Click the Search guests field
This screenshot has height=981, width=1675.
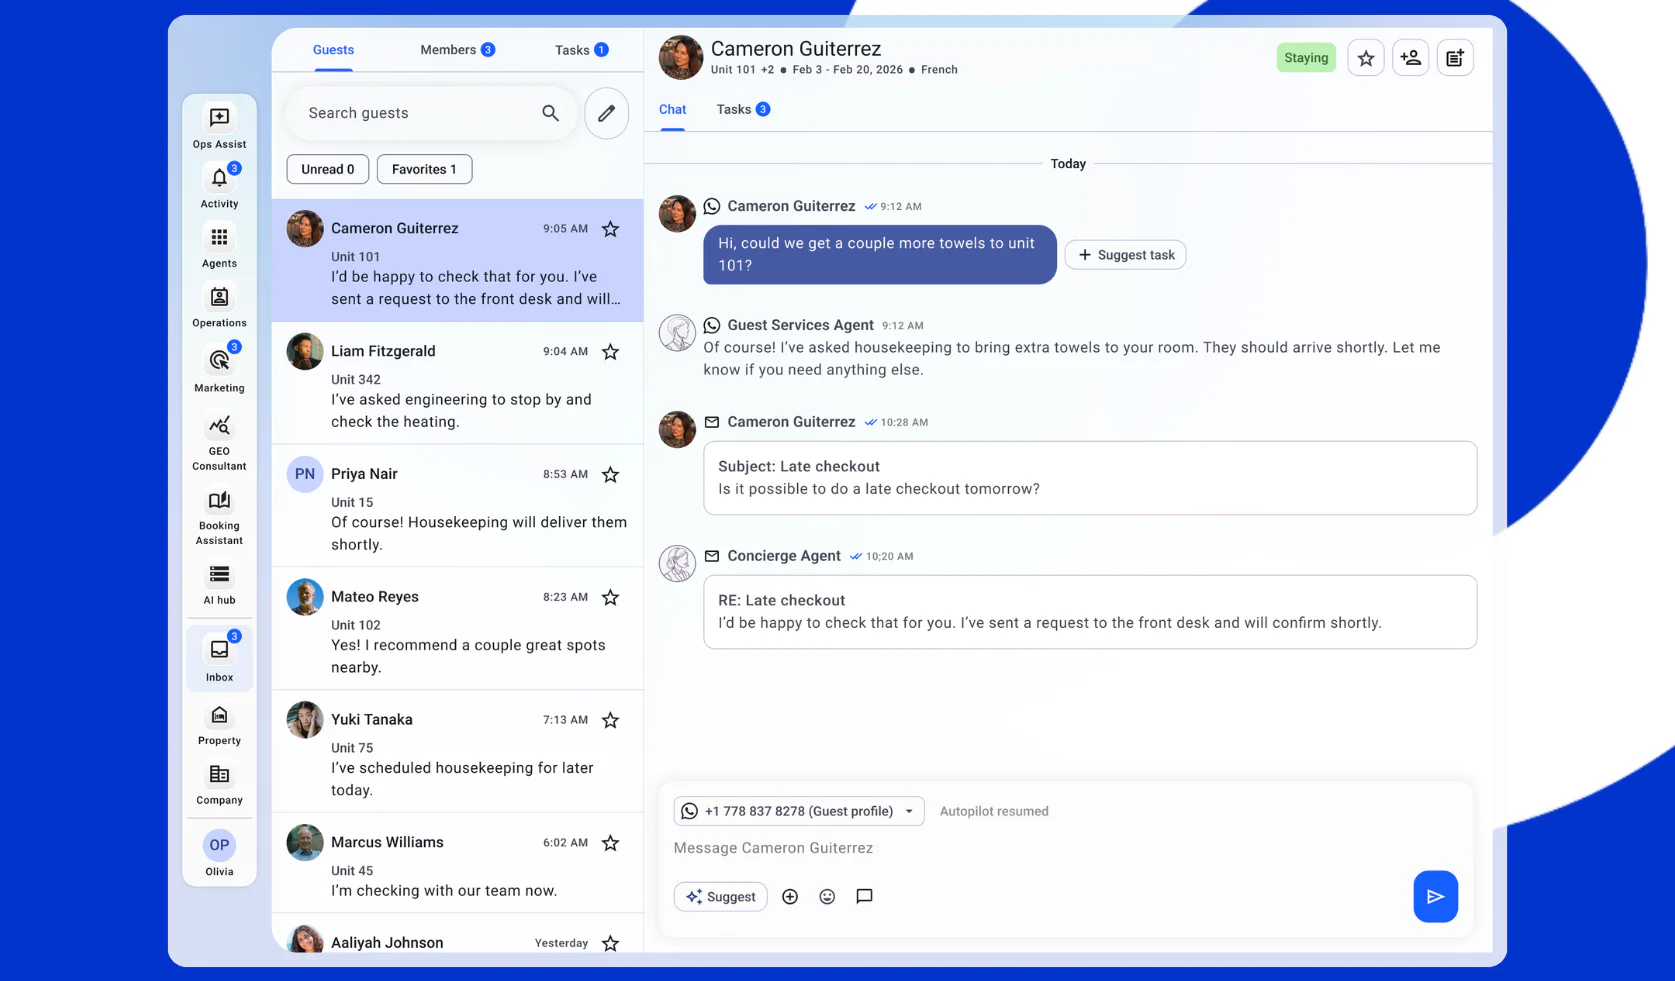pos(431,113)
